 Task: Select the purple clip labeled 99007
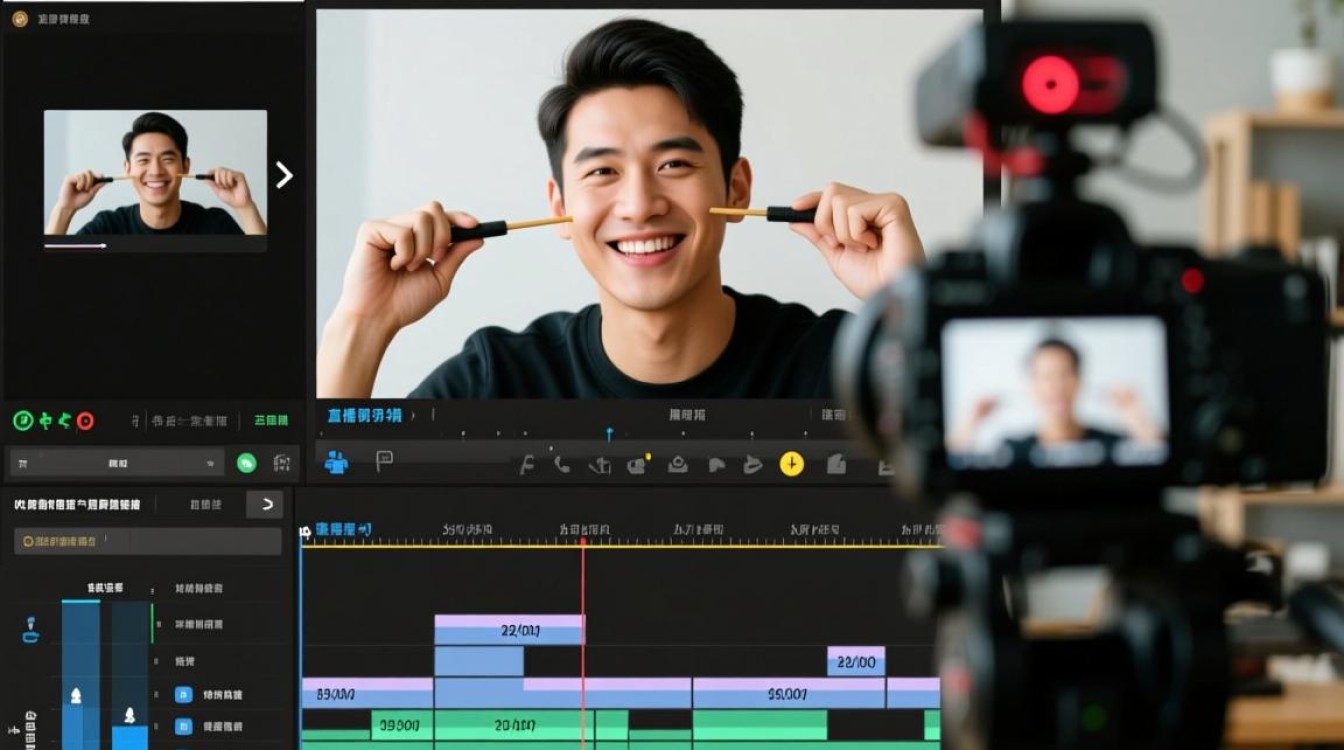[x=788, y=693]
